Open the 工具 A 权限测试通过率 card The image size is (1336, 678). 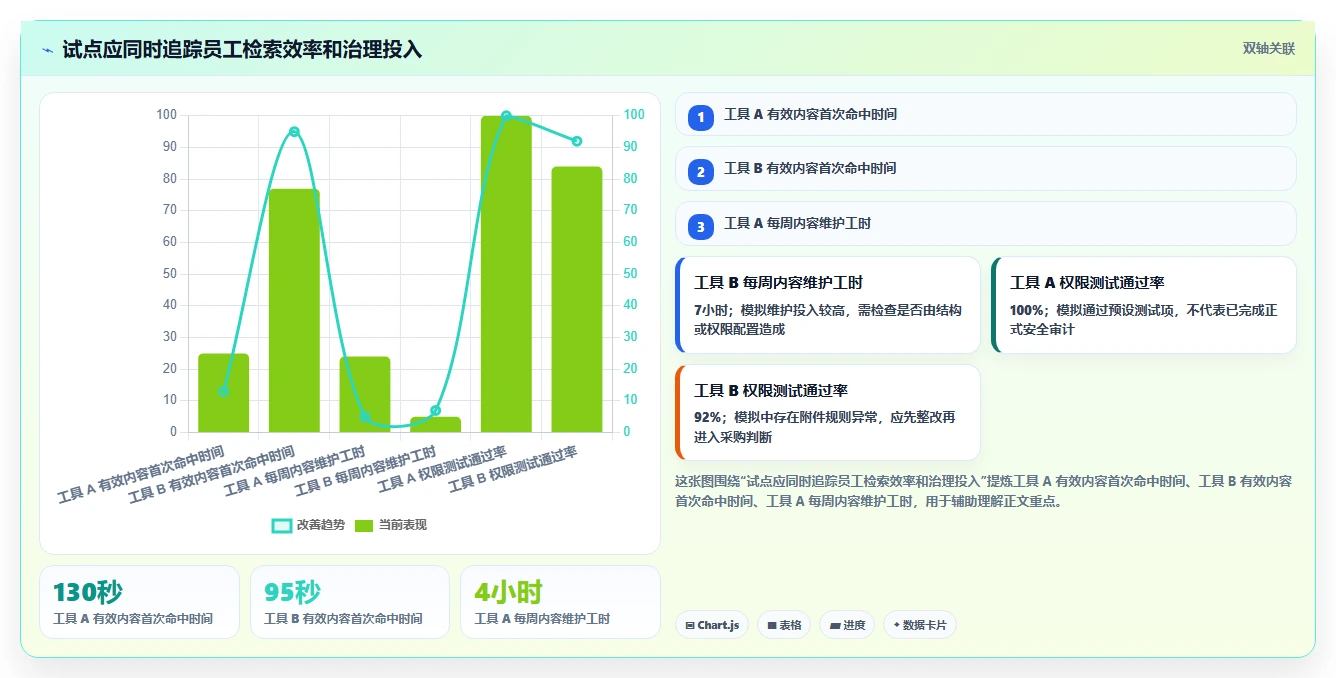(x=1144, y=305)
